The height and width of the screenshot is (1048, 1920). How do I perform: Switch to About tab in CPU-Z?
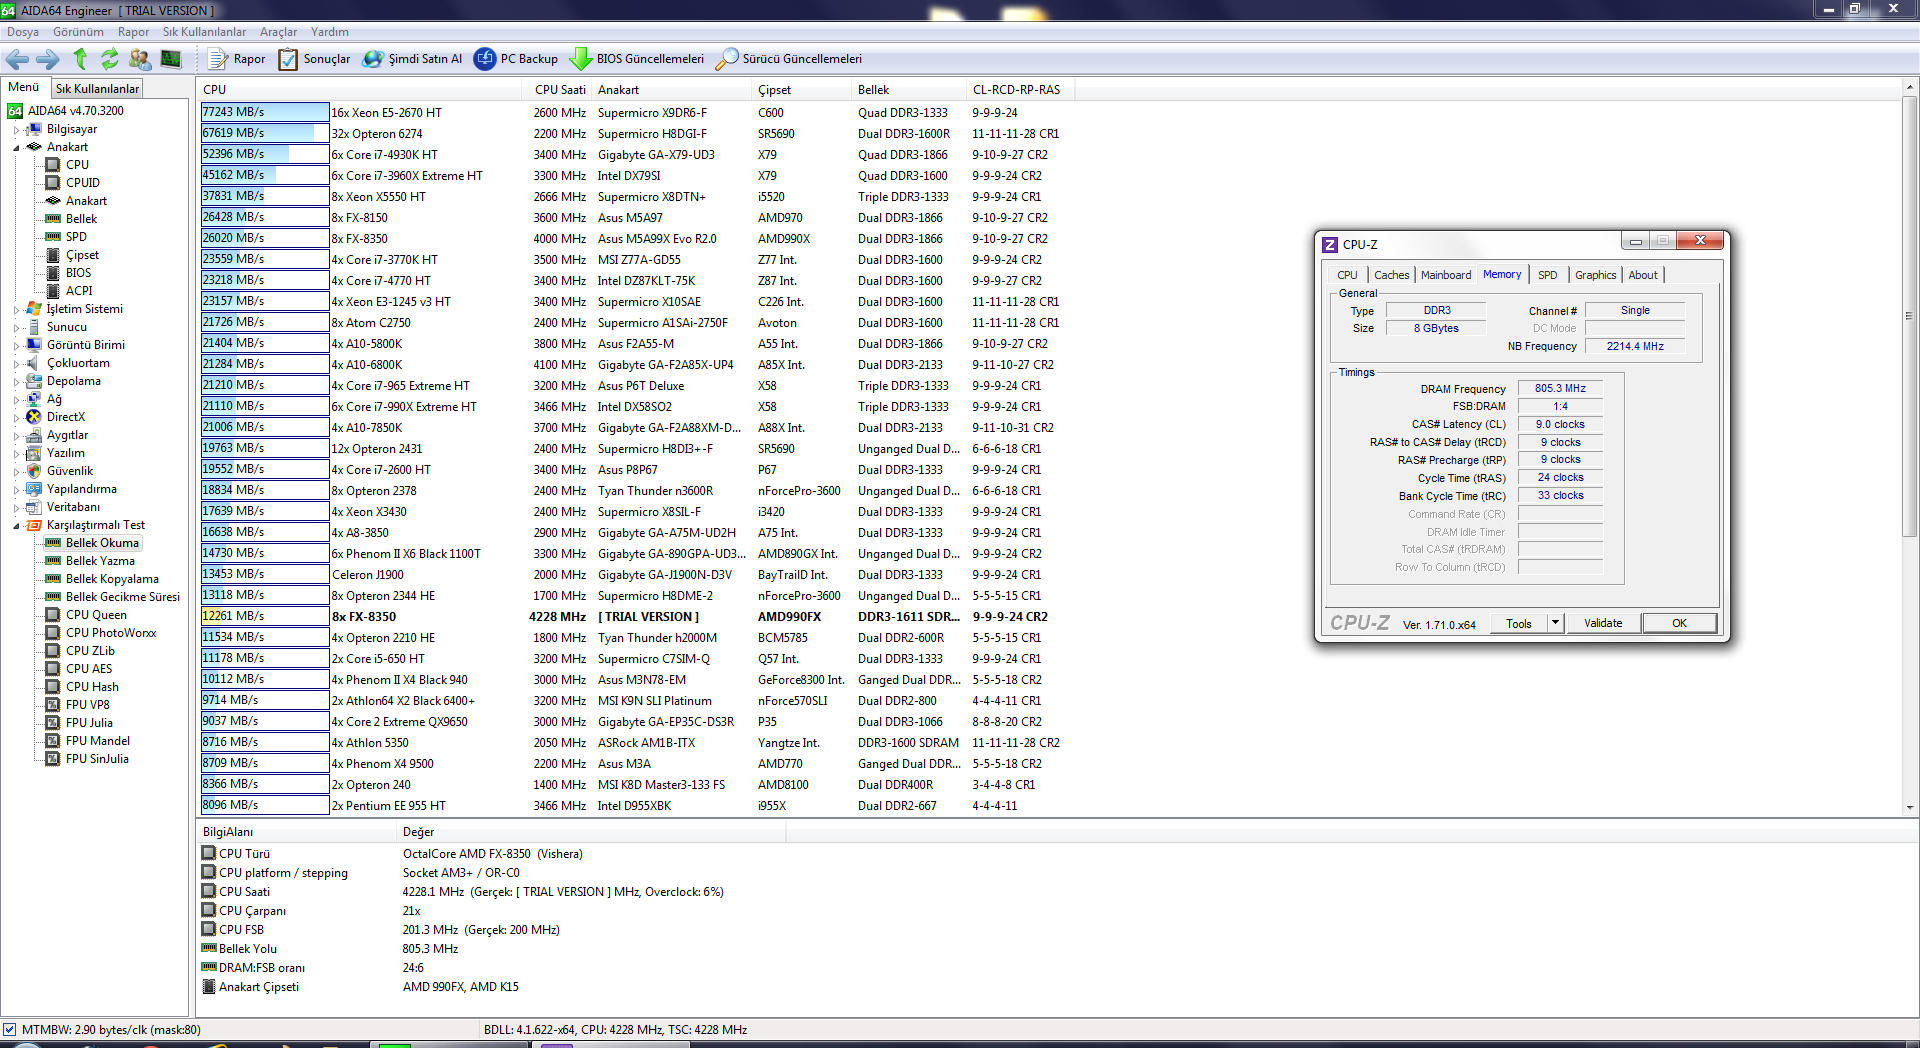pos(1643,275)
